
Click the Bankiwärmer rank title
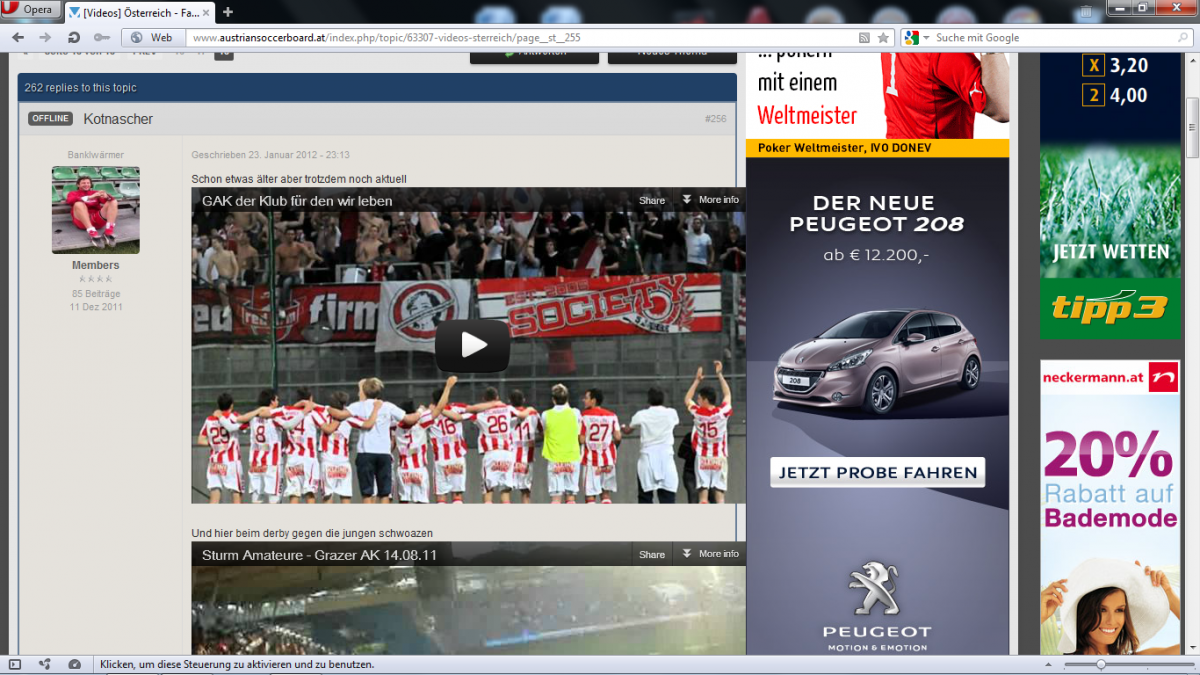pos(95,155)
